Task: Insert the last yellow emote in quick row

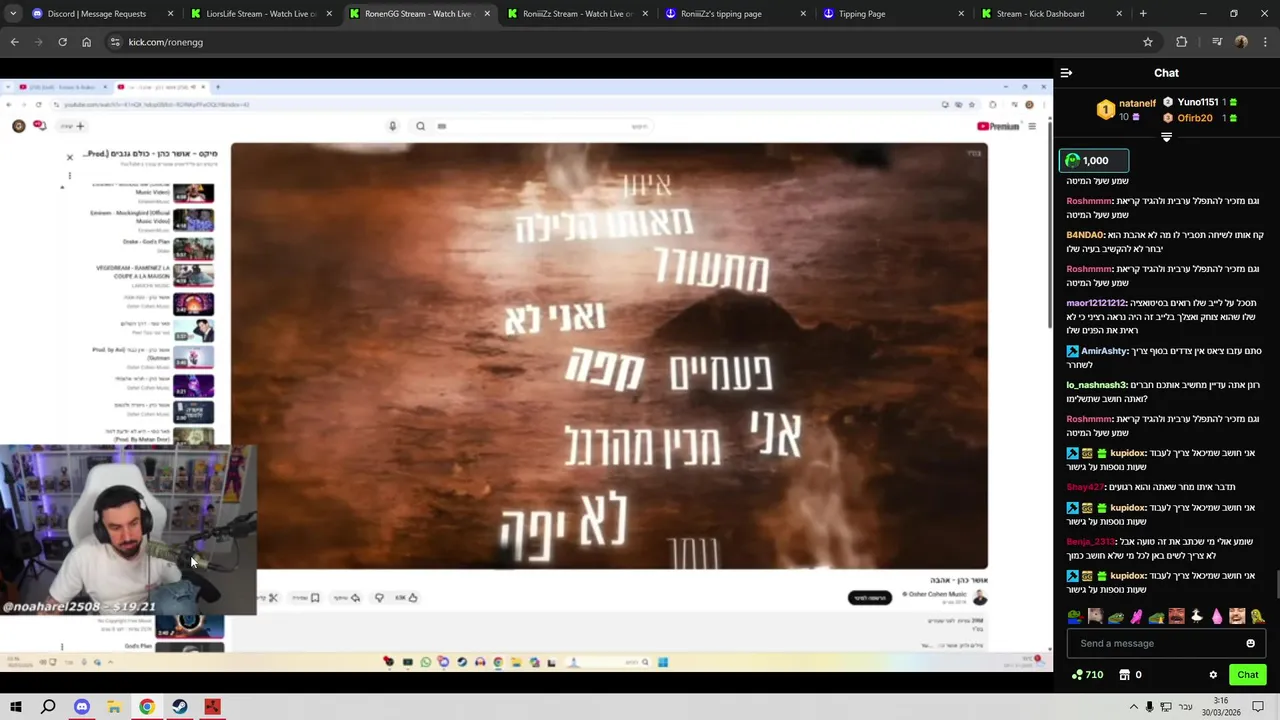Action: [x=1257, y=617]
